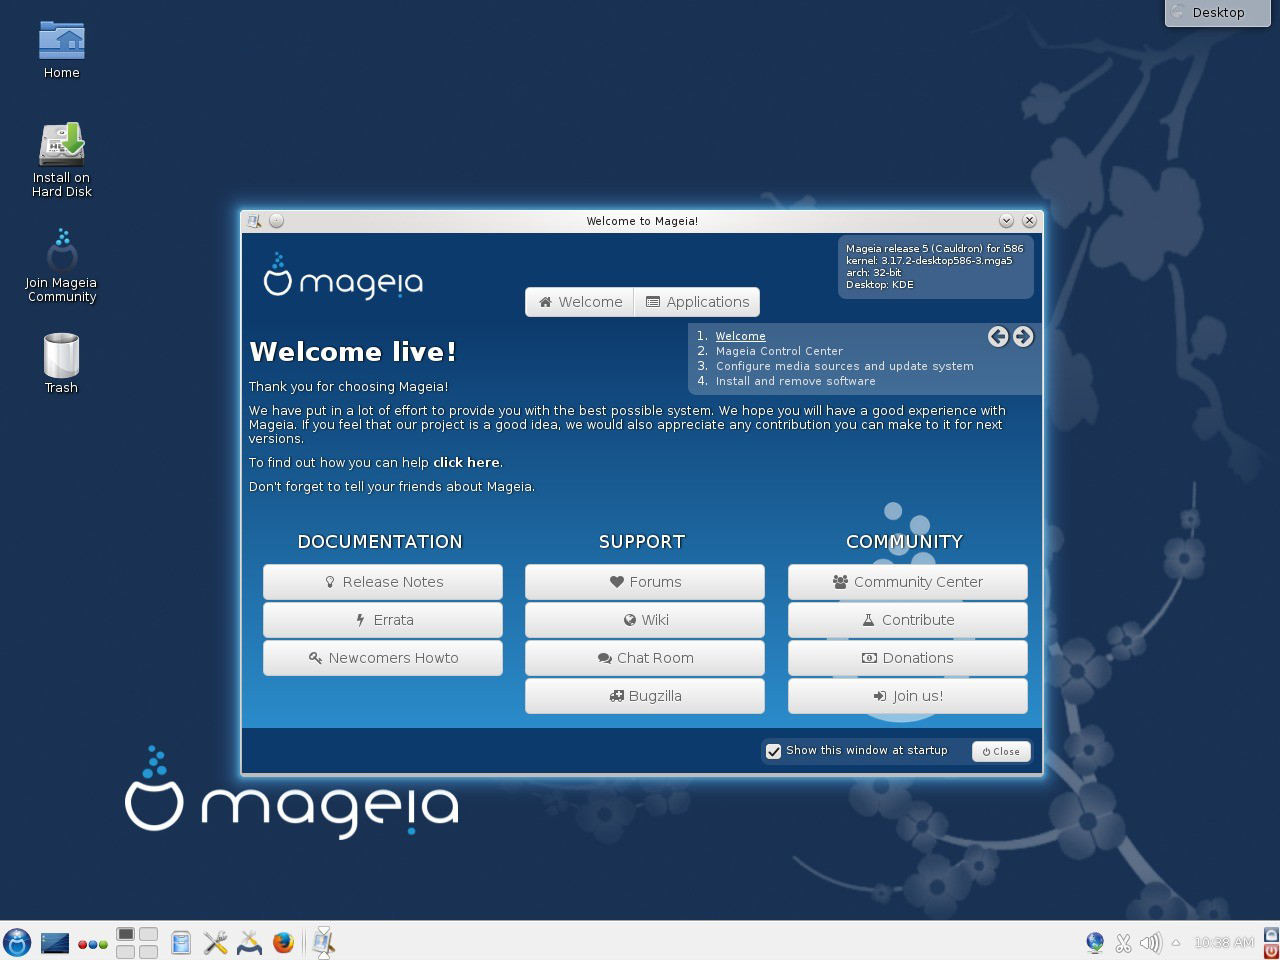
Task: Open the Mageia application launcher menu
Action: pos(17,942)
